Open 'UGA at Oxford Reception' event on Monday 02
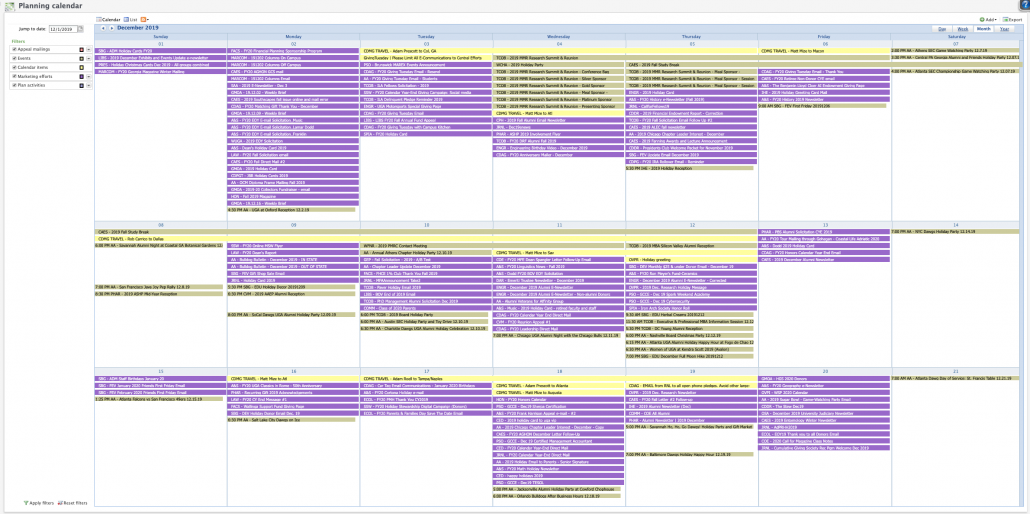Image resolution: width=1030 pixels, height=514 pixels. pyautogui.click(x=292, y=210)
